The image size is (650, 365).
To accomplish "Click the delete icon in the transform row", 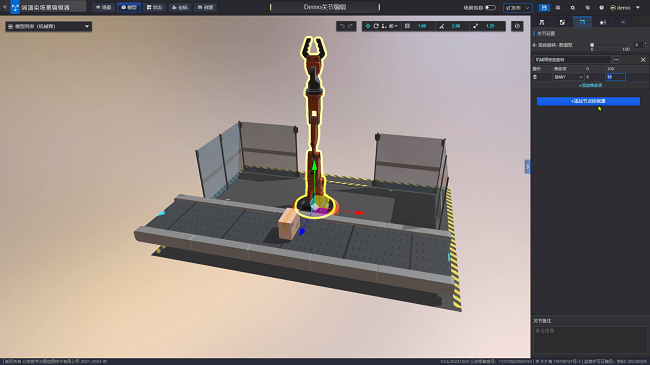I will coord(535,77).
